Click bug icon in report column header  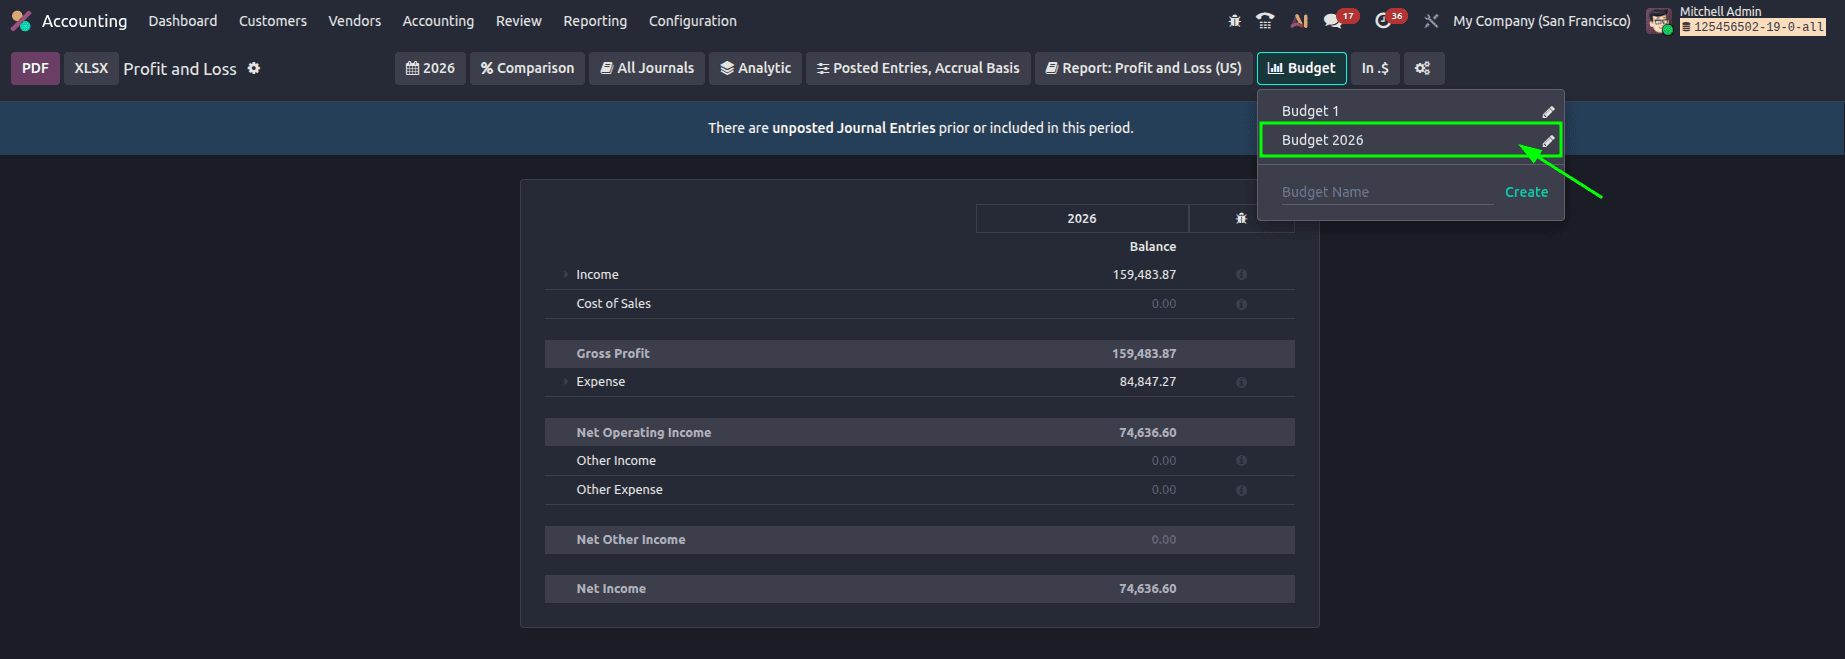[x=1241, y=218]
